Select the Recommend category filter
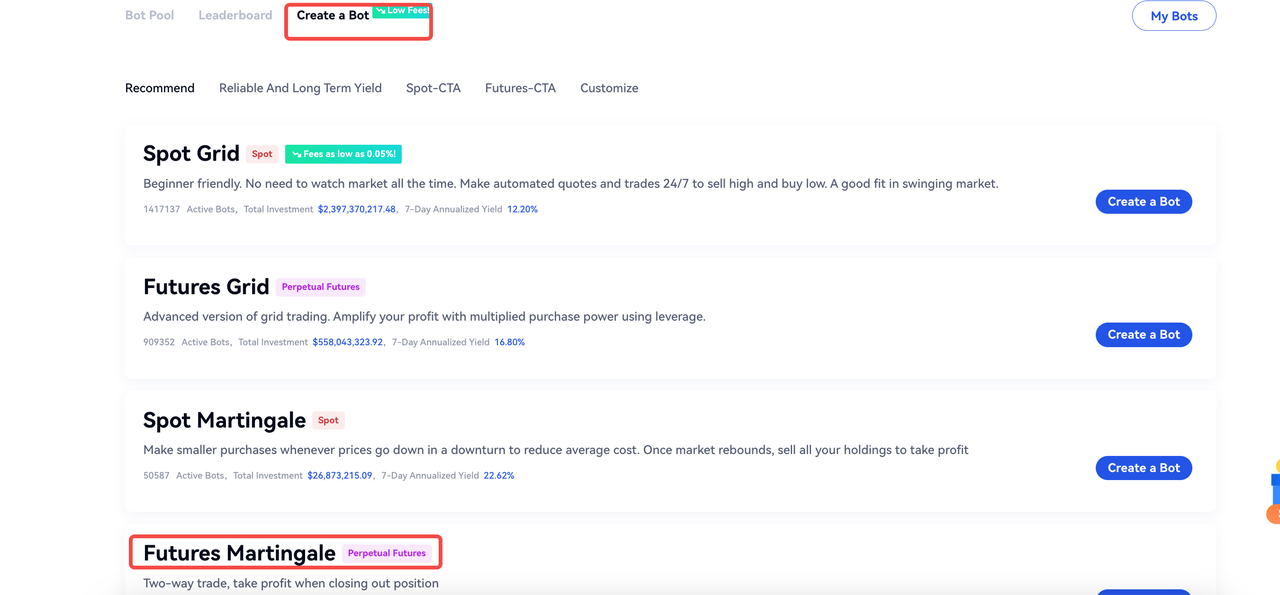 pos(160,88)
